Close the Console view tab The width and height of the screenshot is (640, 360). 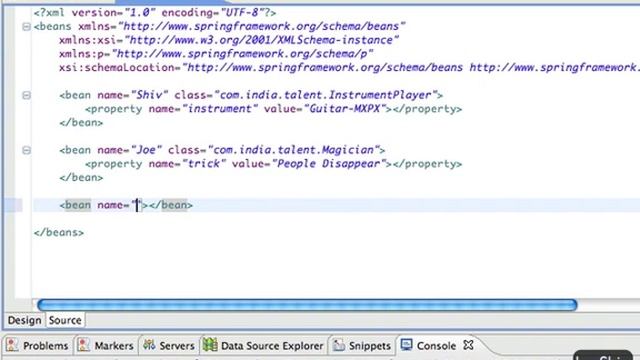[469, 345]
